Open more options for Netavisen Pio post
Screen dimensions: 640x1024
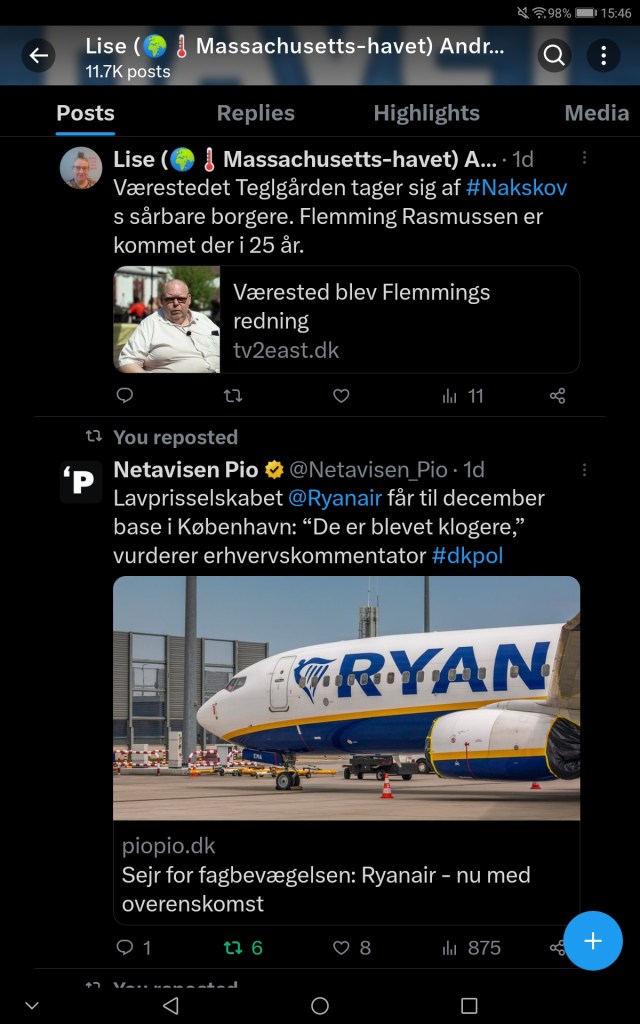click(584, 470)
